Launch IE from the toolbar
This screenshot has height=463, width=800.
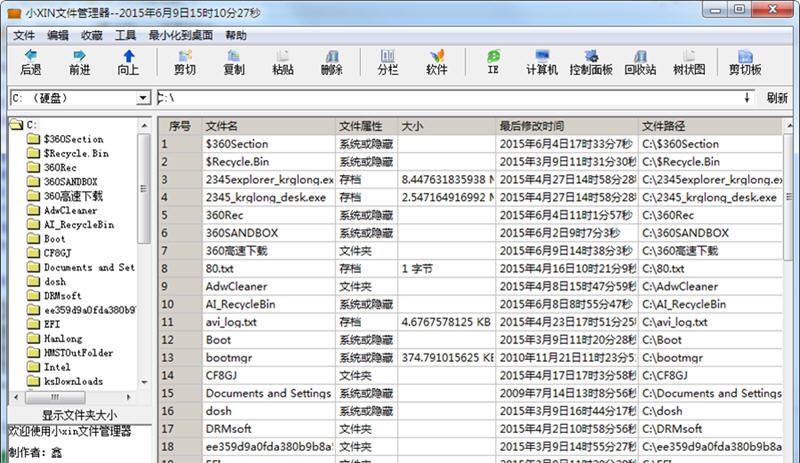[493, 55]
